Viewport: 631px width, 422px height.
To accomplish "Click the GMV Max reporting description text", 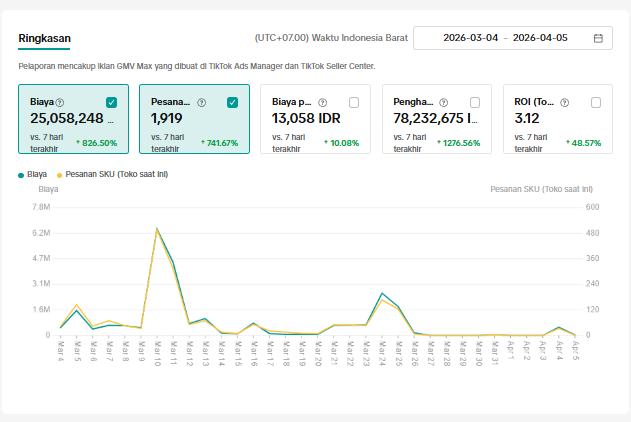I will [197, 66].
